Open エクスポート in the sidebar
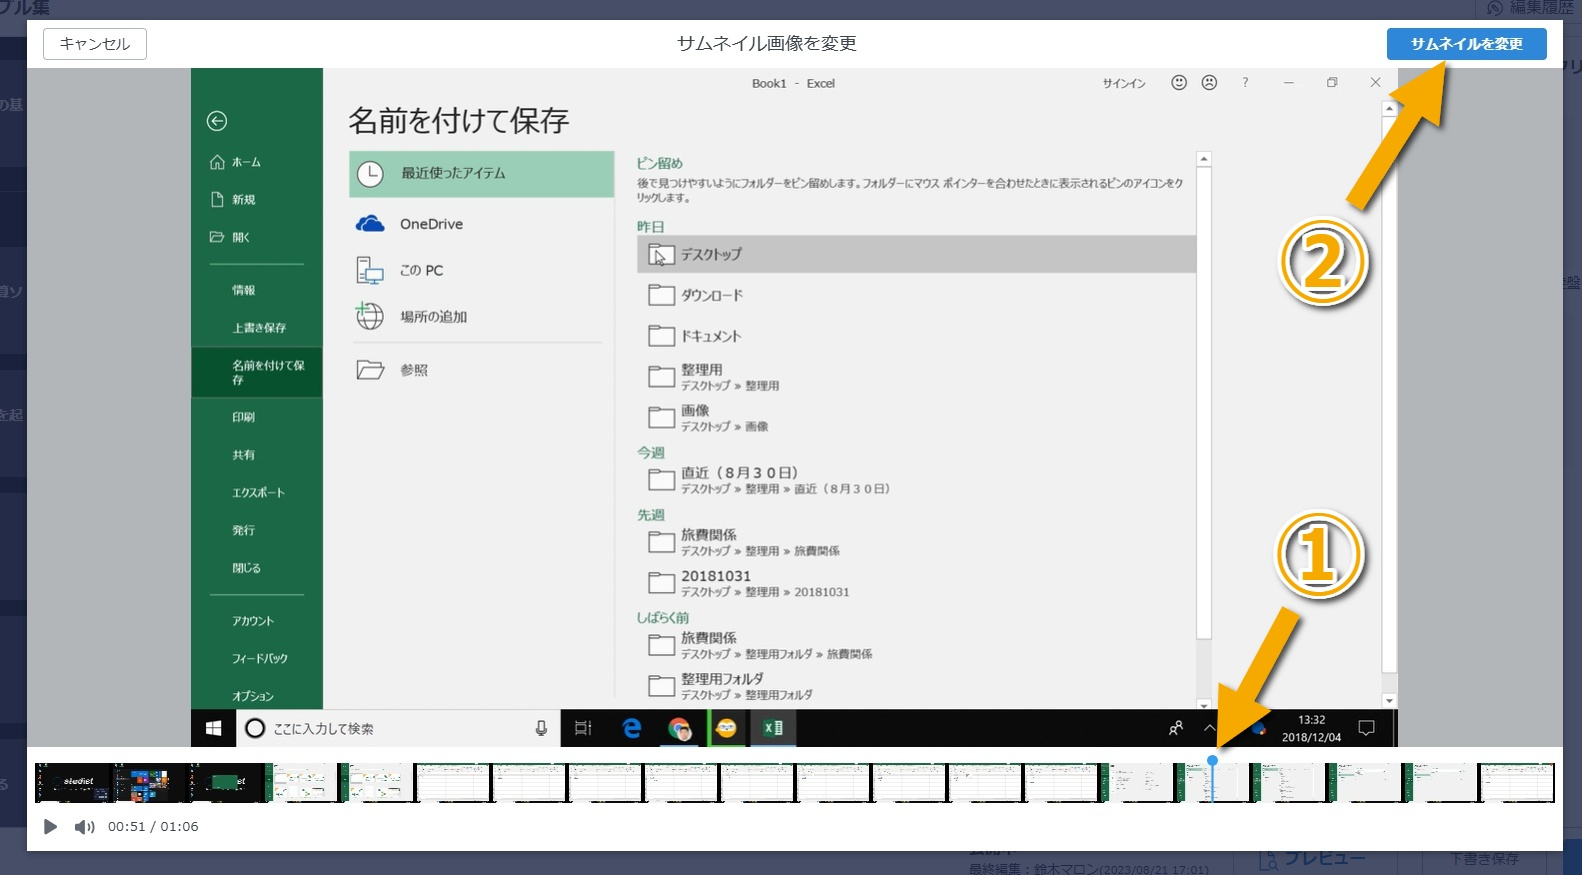Image resolution: width=1582 pixels, height=875 pixels. point(258,493)
